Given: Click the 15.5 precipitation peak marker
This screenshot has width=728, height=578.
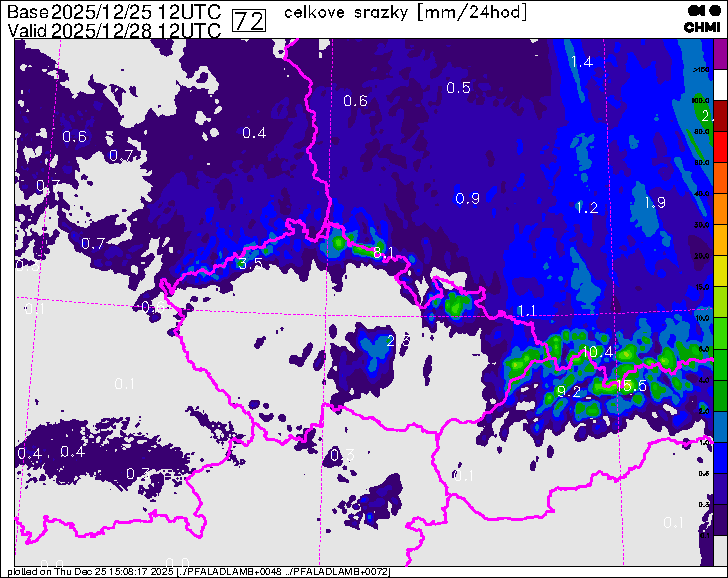Looking at the screenshot, I should [631, 385].
